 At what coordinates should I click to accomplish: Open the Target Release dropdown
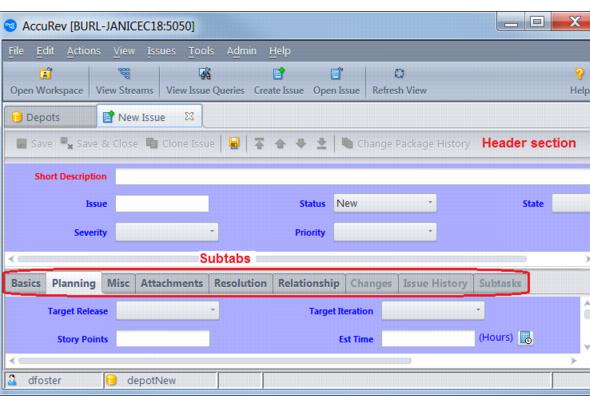pos(167,311)
